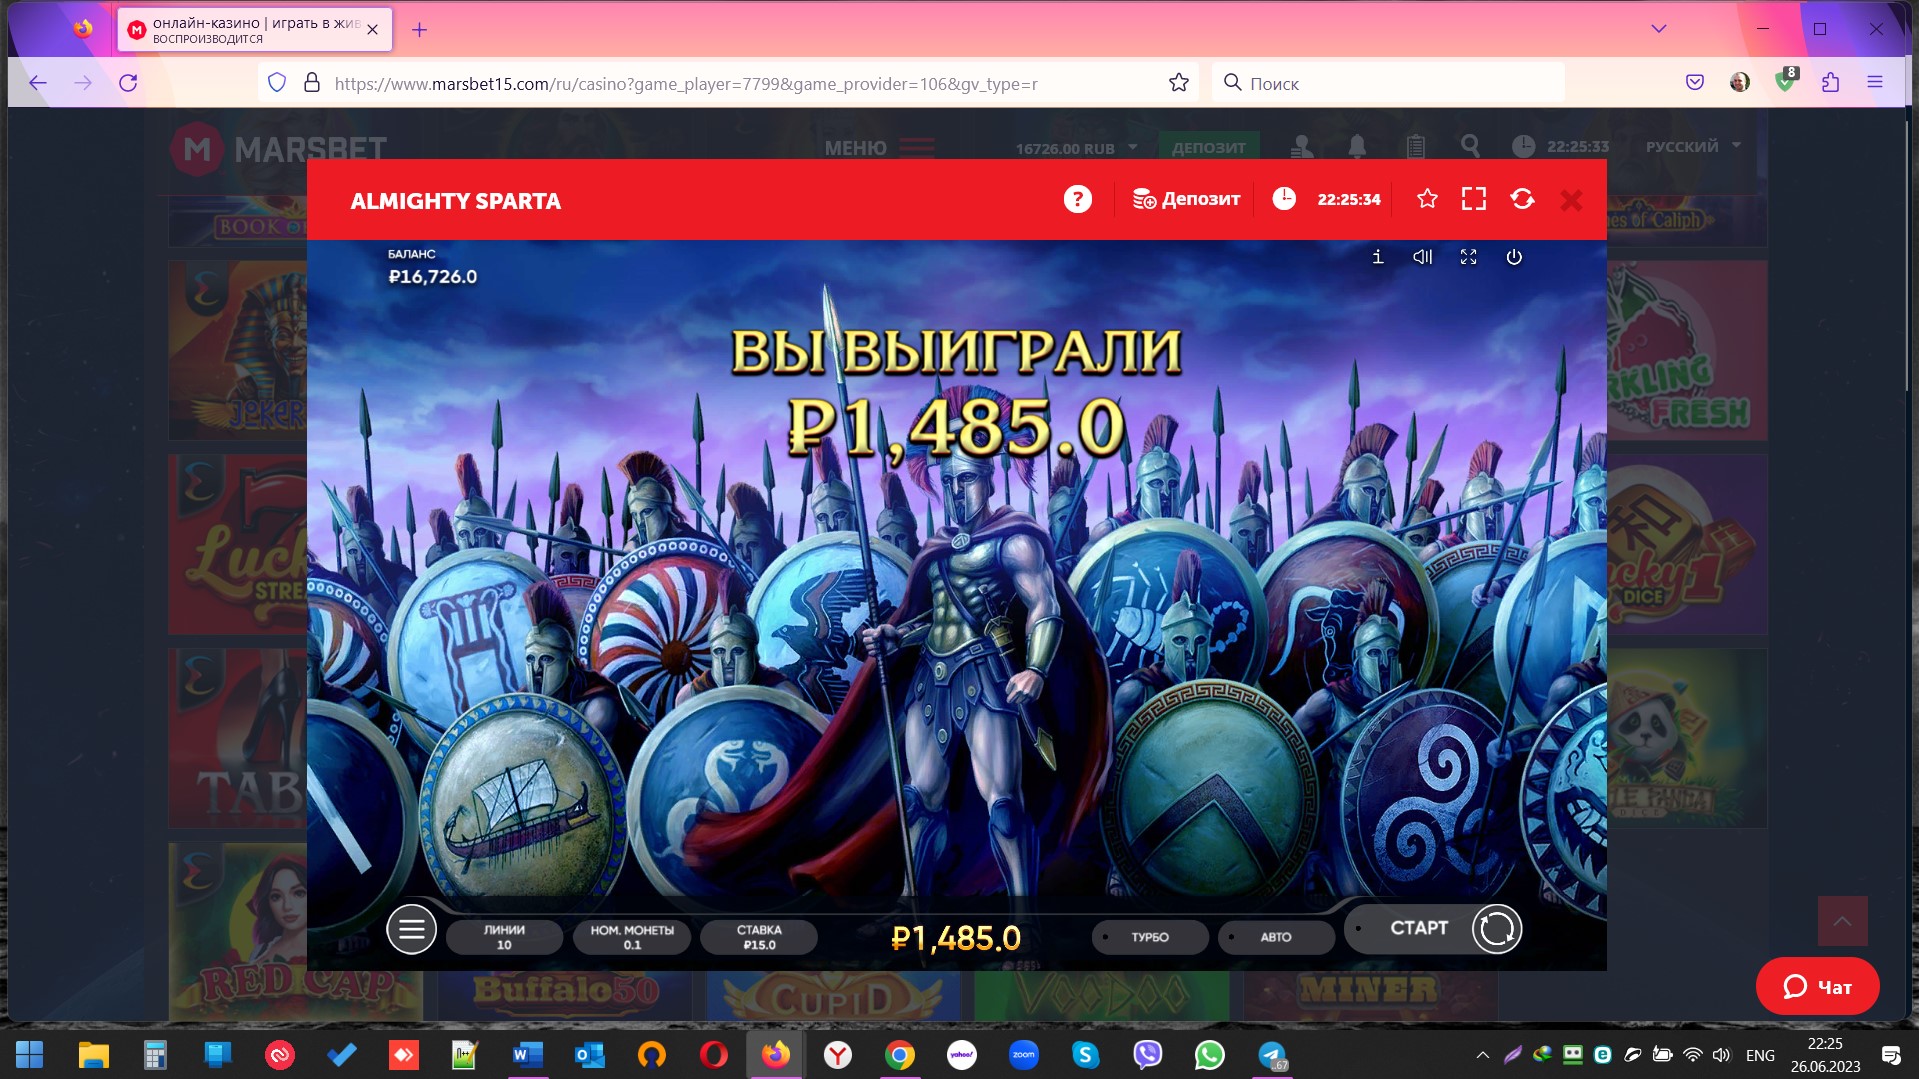Viewport: 1919px width, 1079px height.
Task: Open Opera browser from taskbar
Action: coord(713,1054)
